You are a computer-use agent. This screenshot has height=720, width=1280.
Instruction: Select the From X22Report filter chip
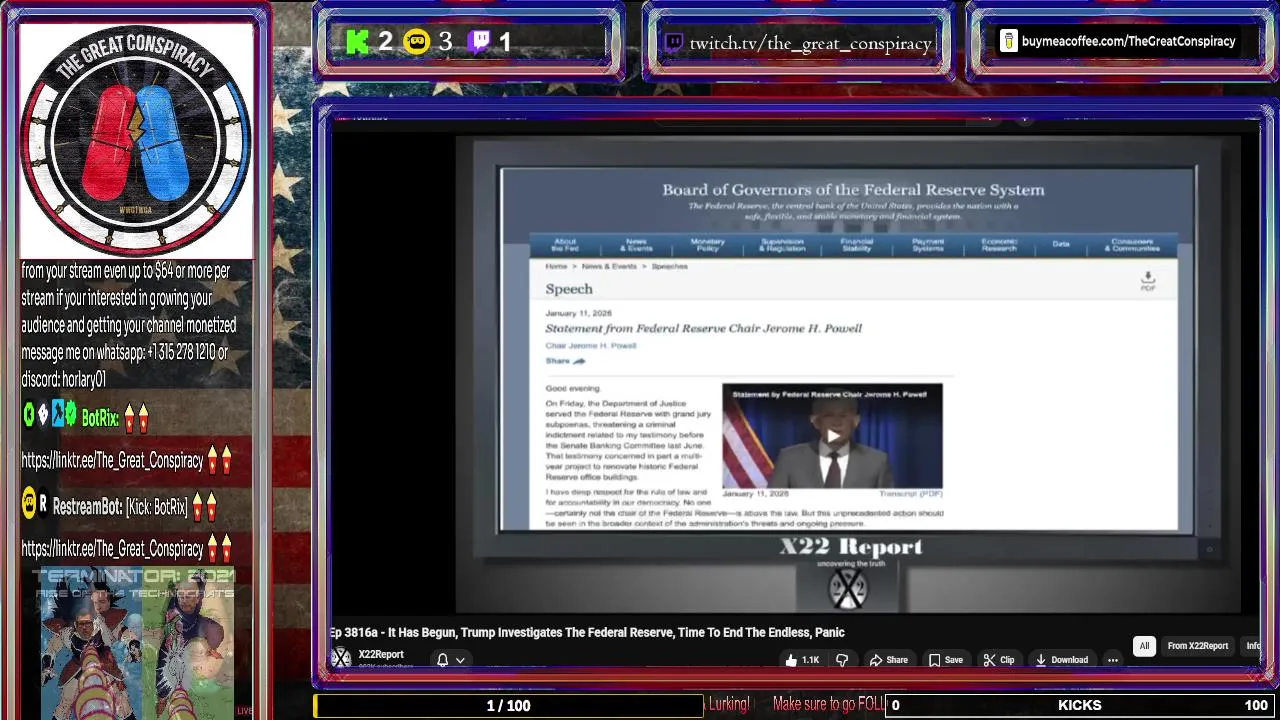click(x=1197, y=646)
